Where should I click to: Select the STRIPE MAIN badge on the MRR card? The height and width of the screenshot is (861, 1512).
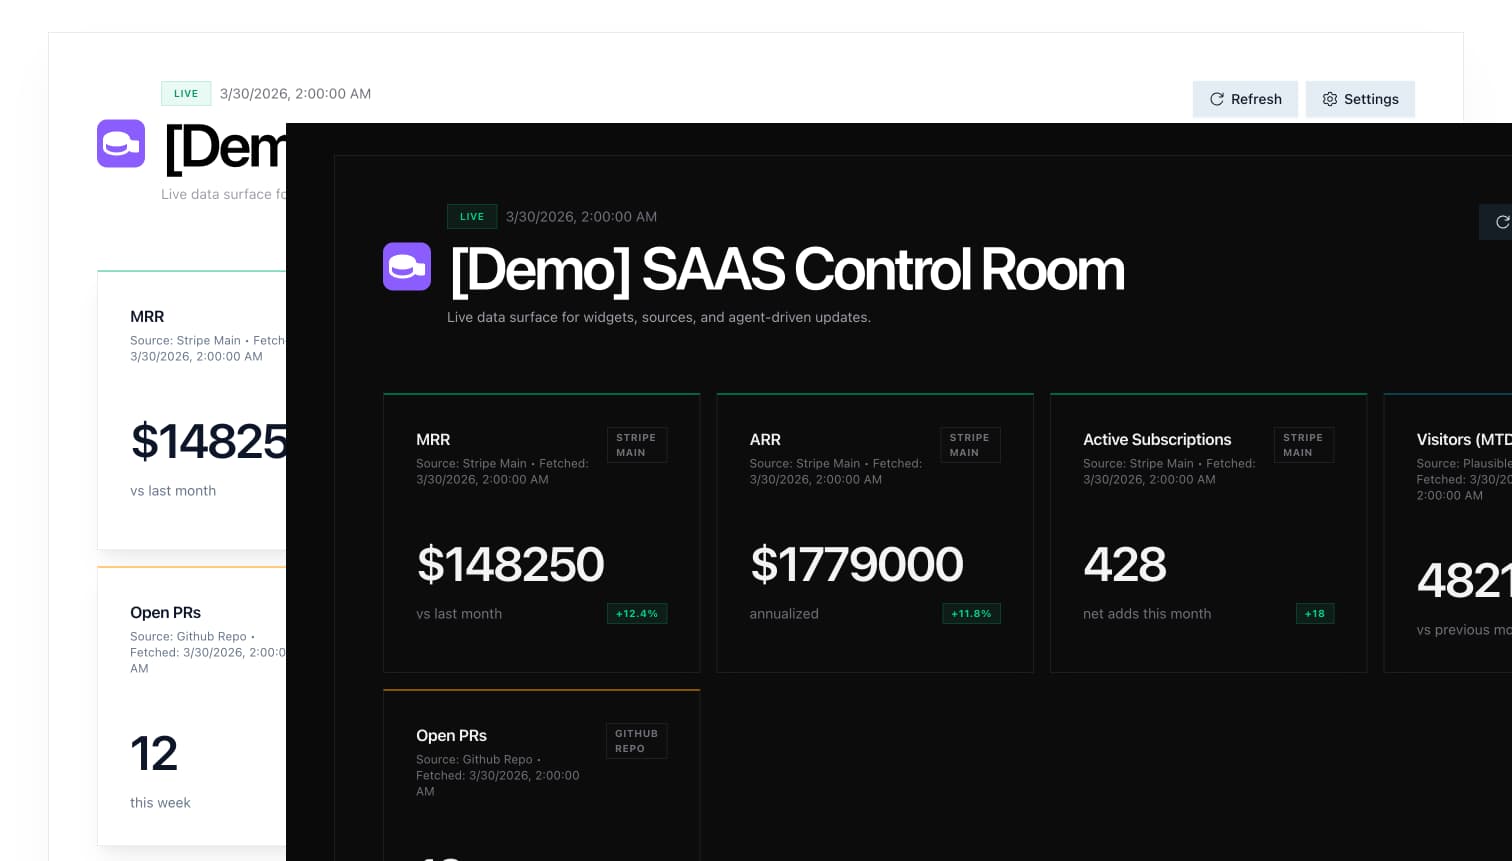point(636,445)
